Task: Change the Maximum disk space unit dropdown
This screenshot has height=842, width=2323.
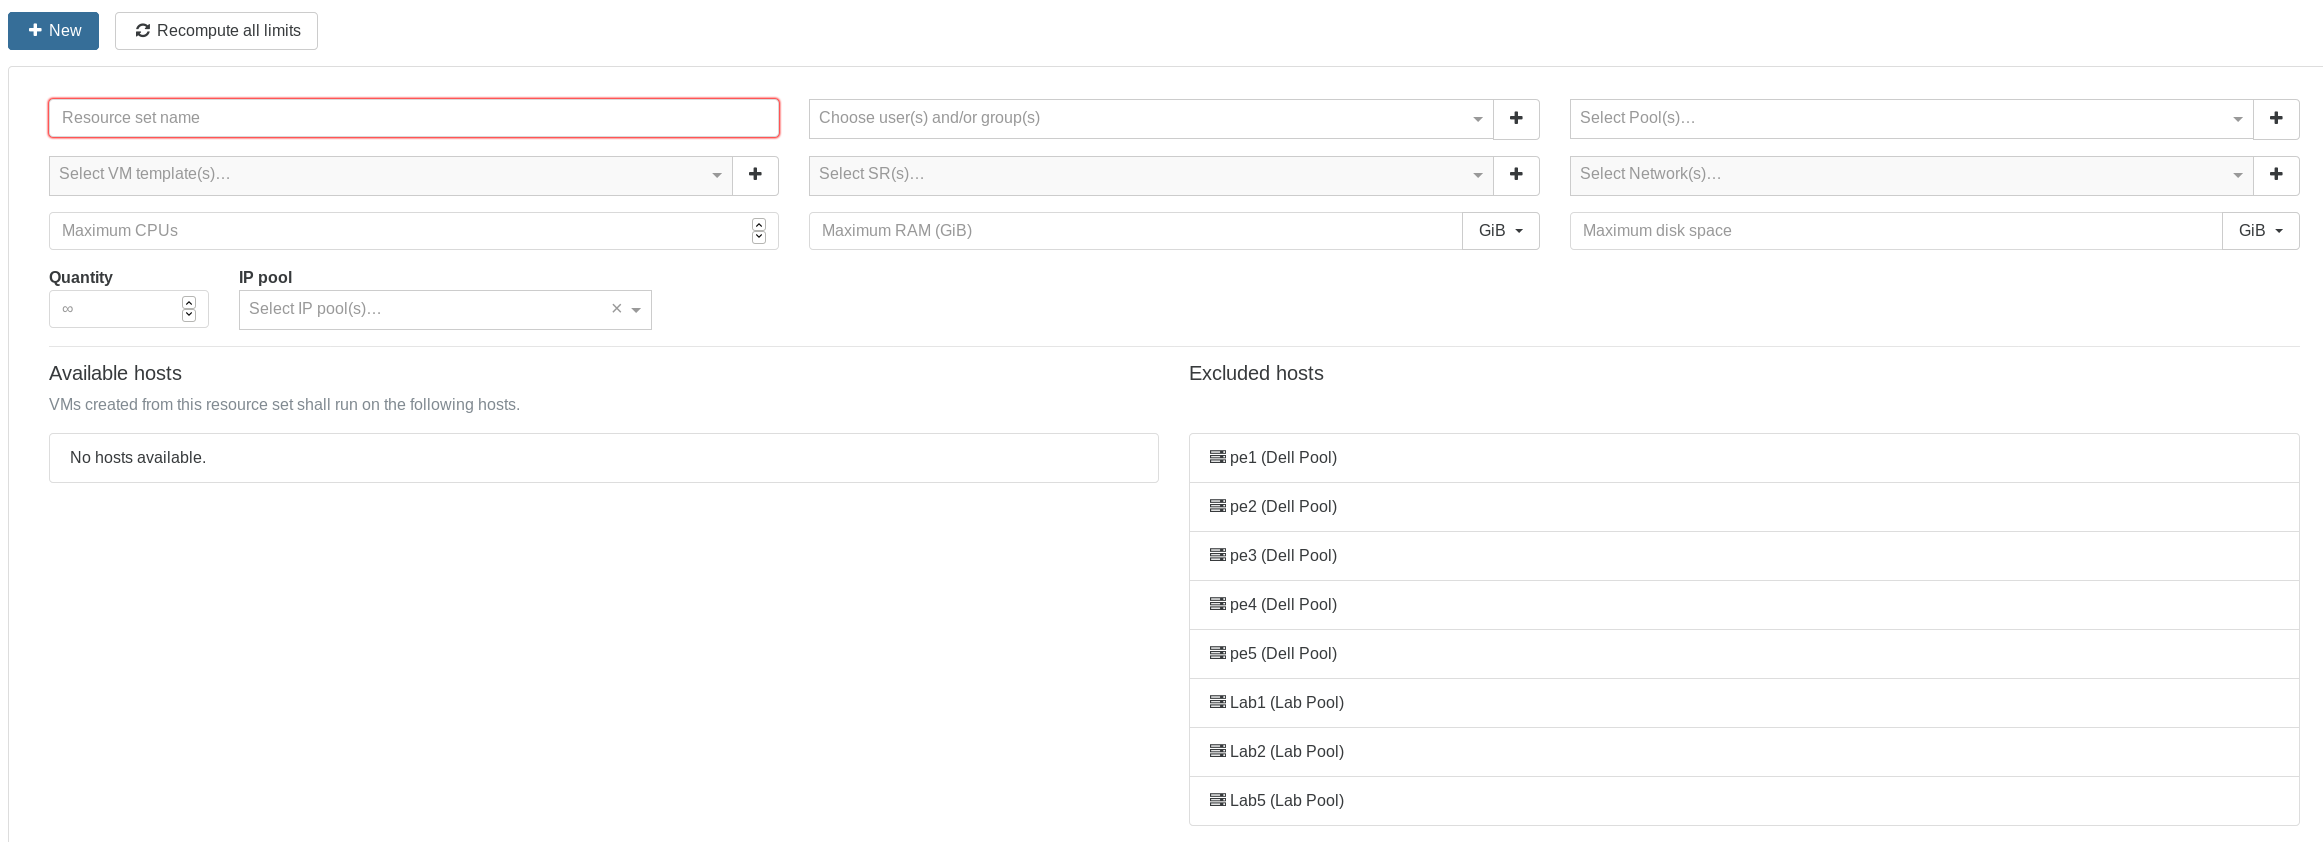Action: [x=2260, y=231]
